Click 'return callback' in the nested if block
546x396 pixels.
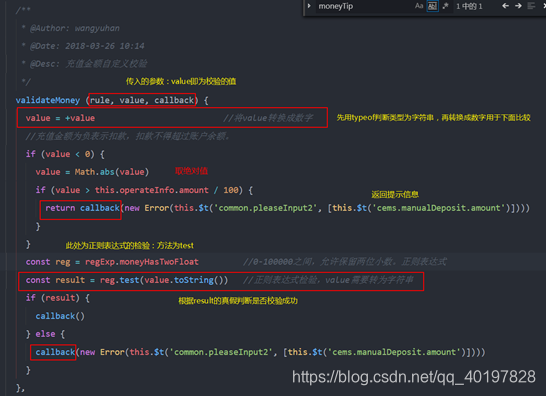(82, 208)
